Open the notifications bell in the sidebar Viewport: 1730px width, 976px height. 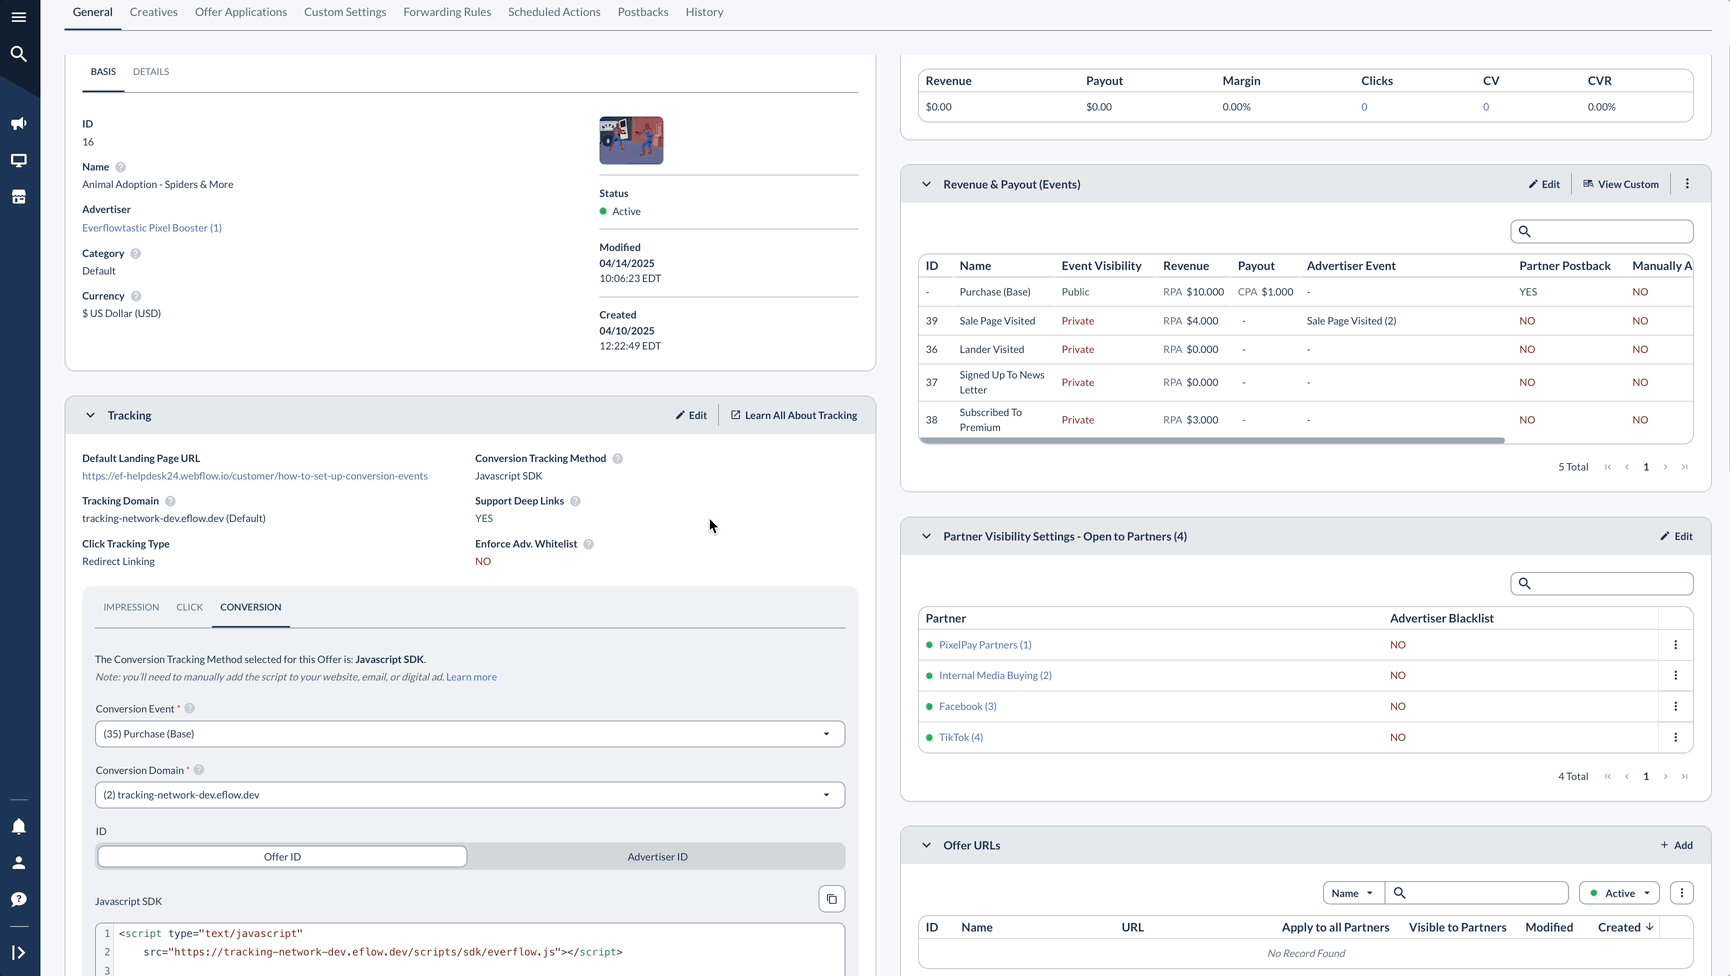coord(18,826)
